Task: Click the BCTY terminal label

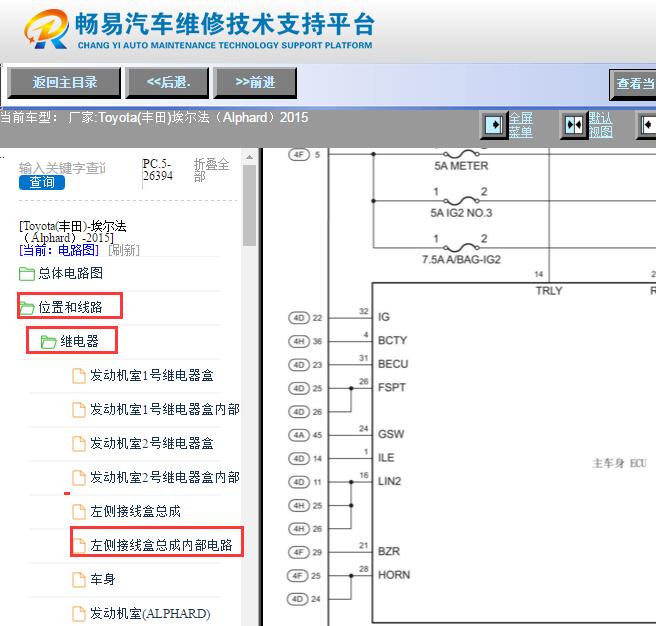Action: 392,340
